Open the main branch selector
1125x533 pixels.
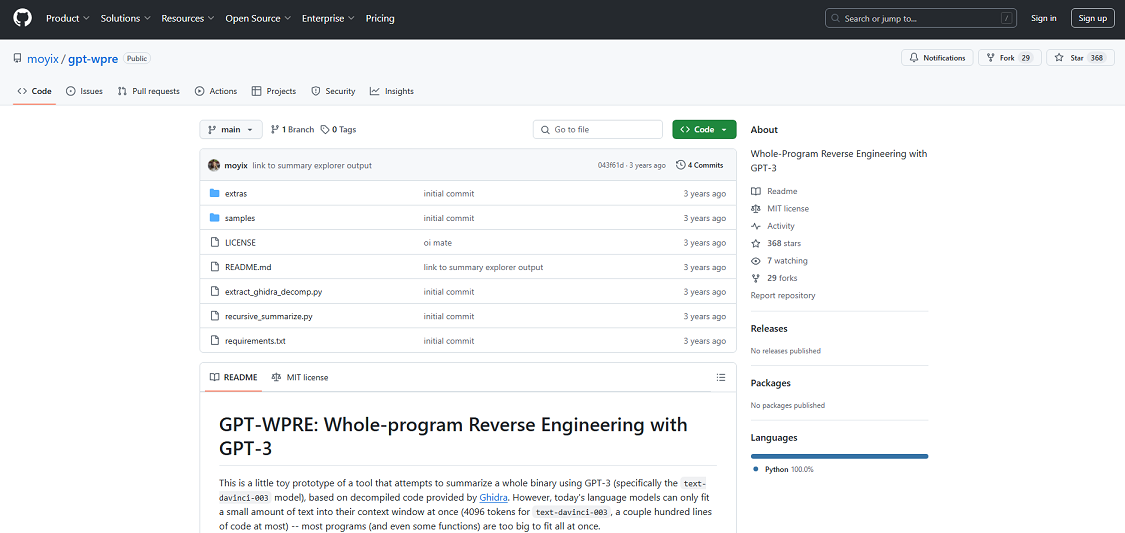point(231,130)
